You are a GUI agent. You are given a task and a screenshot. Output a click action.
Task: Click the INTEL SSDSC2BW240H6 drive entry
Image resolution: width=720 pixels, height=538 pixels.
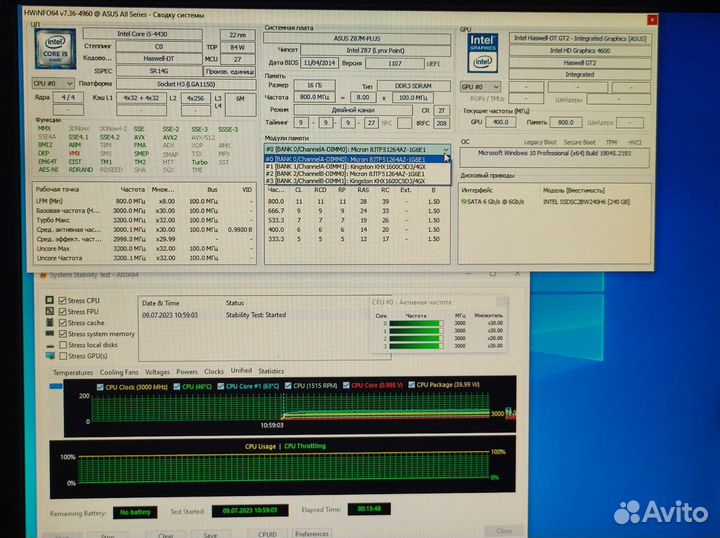586,202
